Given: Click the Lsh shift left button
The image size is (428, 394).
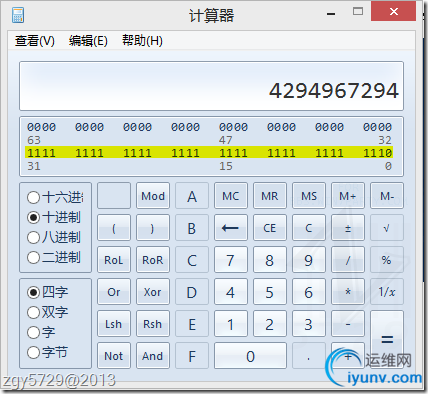Looking at the screenshot, I should 114,324.
